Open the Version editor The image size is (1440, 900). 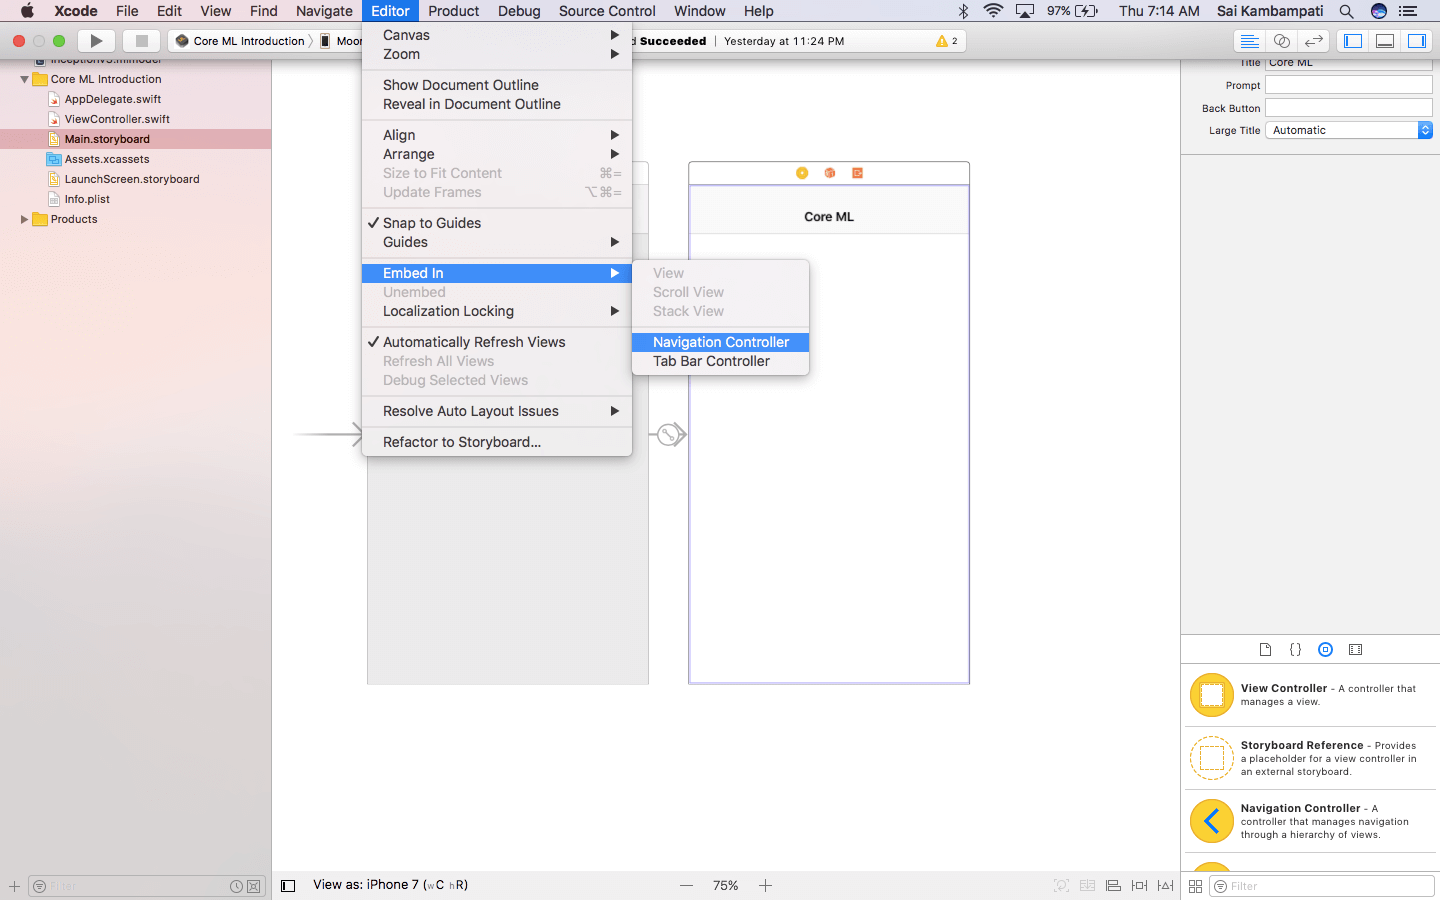[1314, 41]
